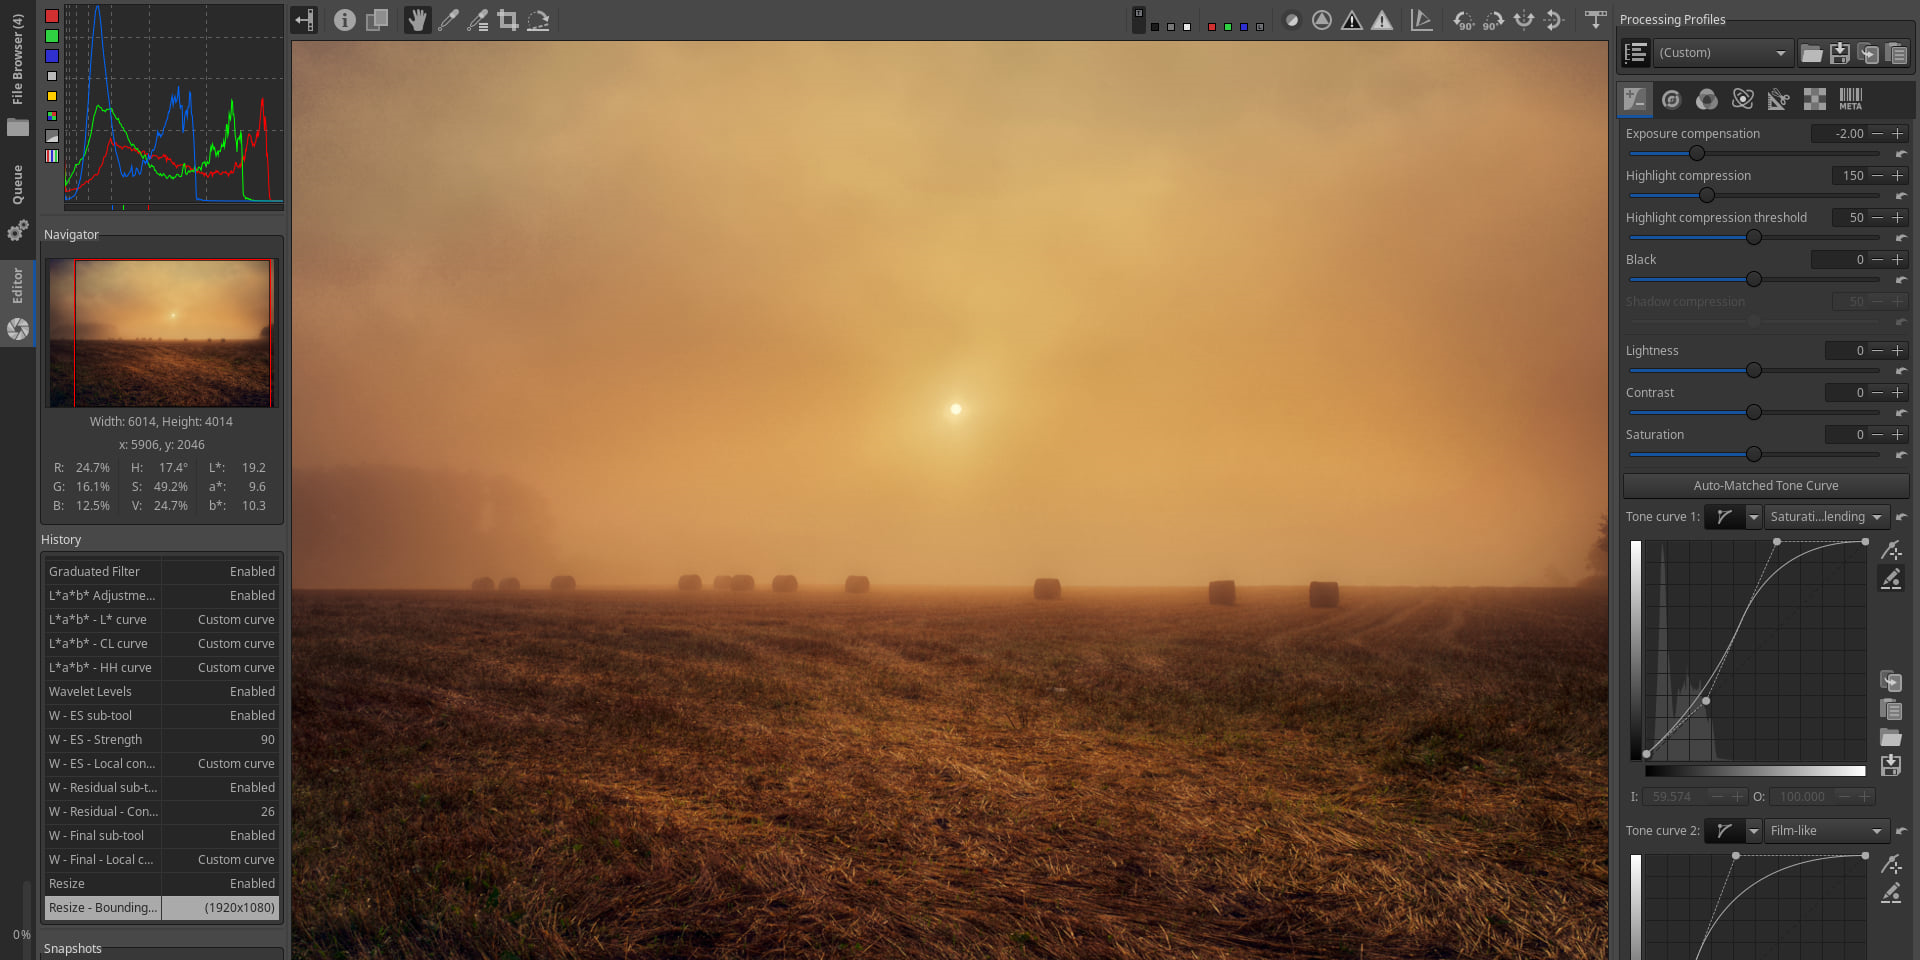Switch to the META tab
This screenshot has width=1920, height=960.
[x=1850, y=99]
